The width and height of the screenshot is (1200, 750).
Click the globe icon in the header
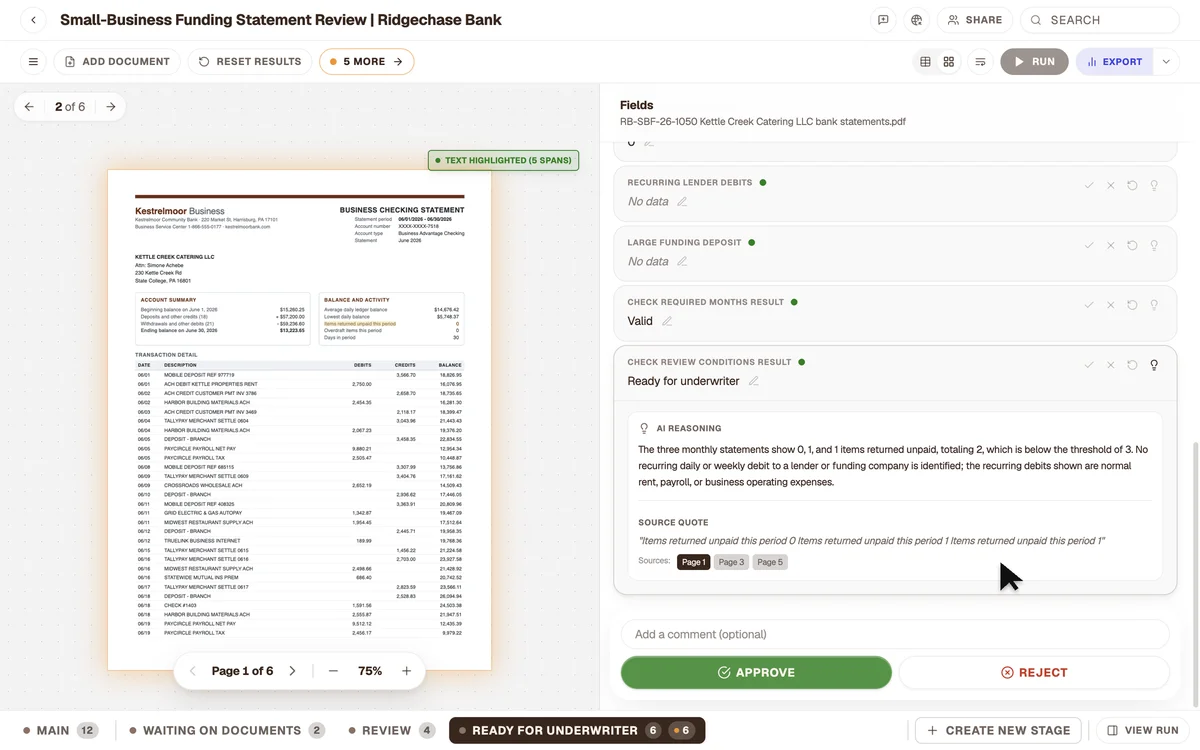[917, 20]
